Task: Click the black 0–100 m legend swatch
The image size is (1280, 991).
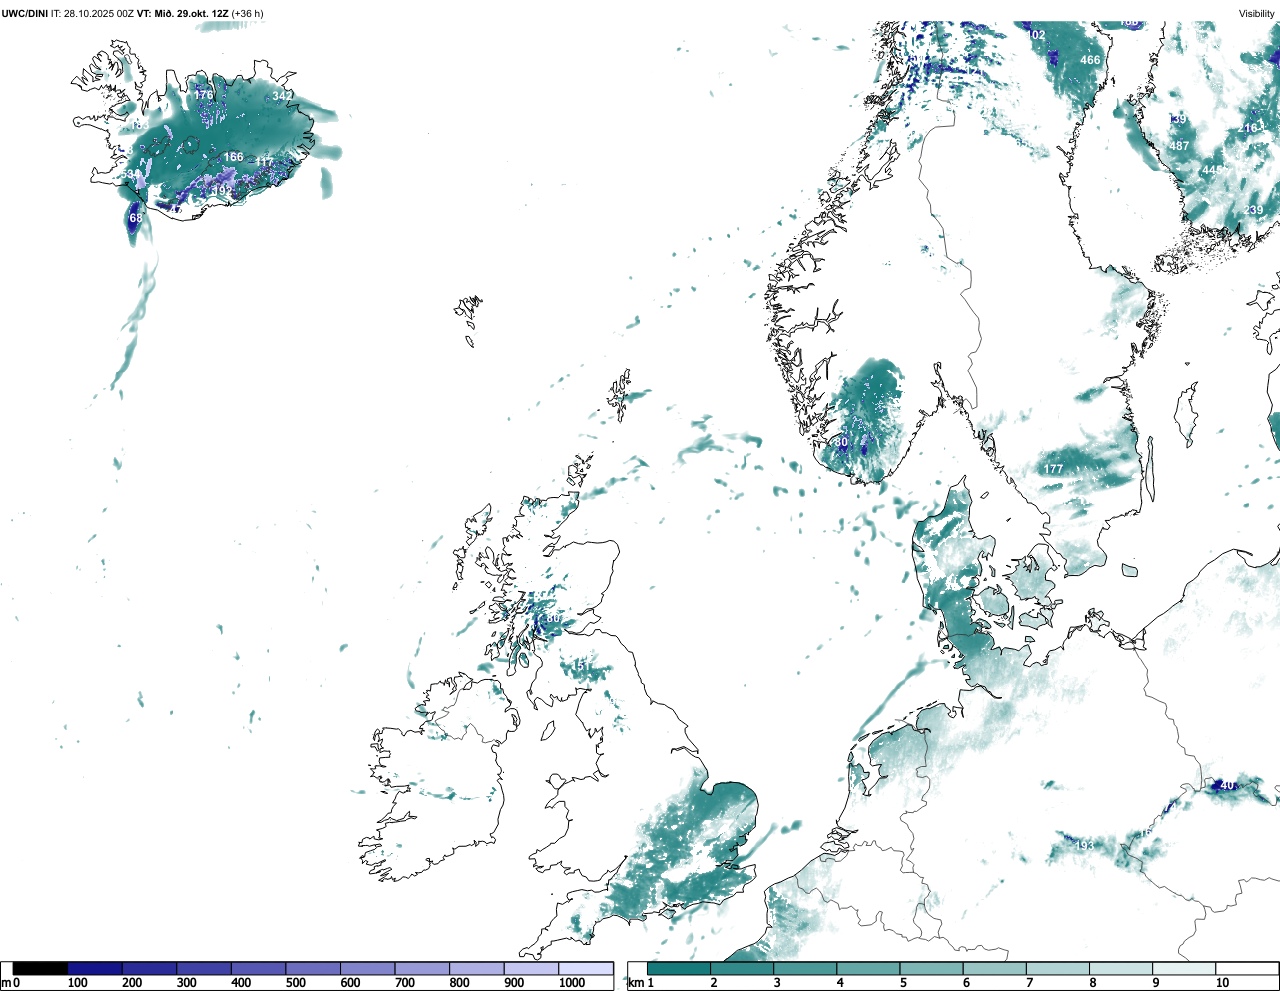Action: [x=40, y=968]
